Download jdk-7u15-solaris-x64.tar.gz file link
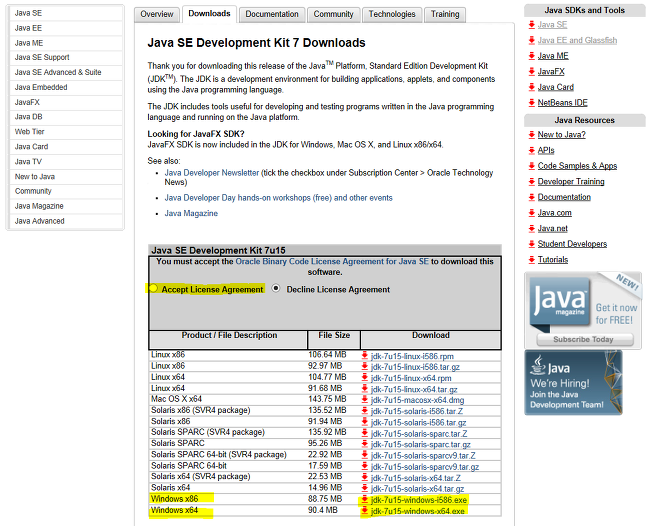The width and height of the screenshot is (650, 526). click(417, 489)
